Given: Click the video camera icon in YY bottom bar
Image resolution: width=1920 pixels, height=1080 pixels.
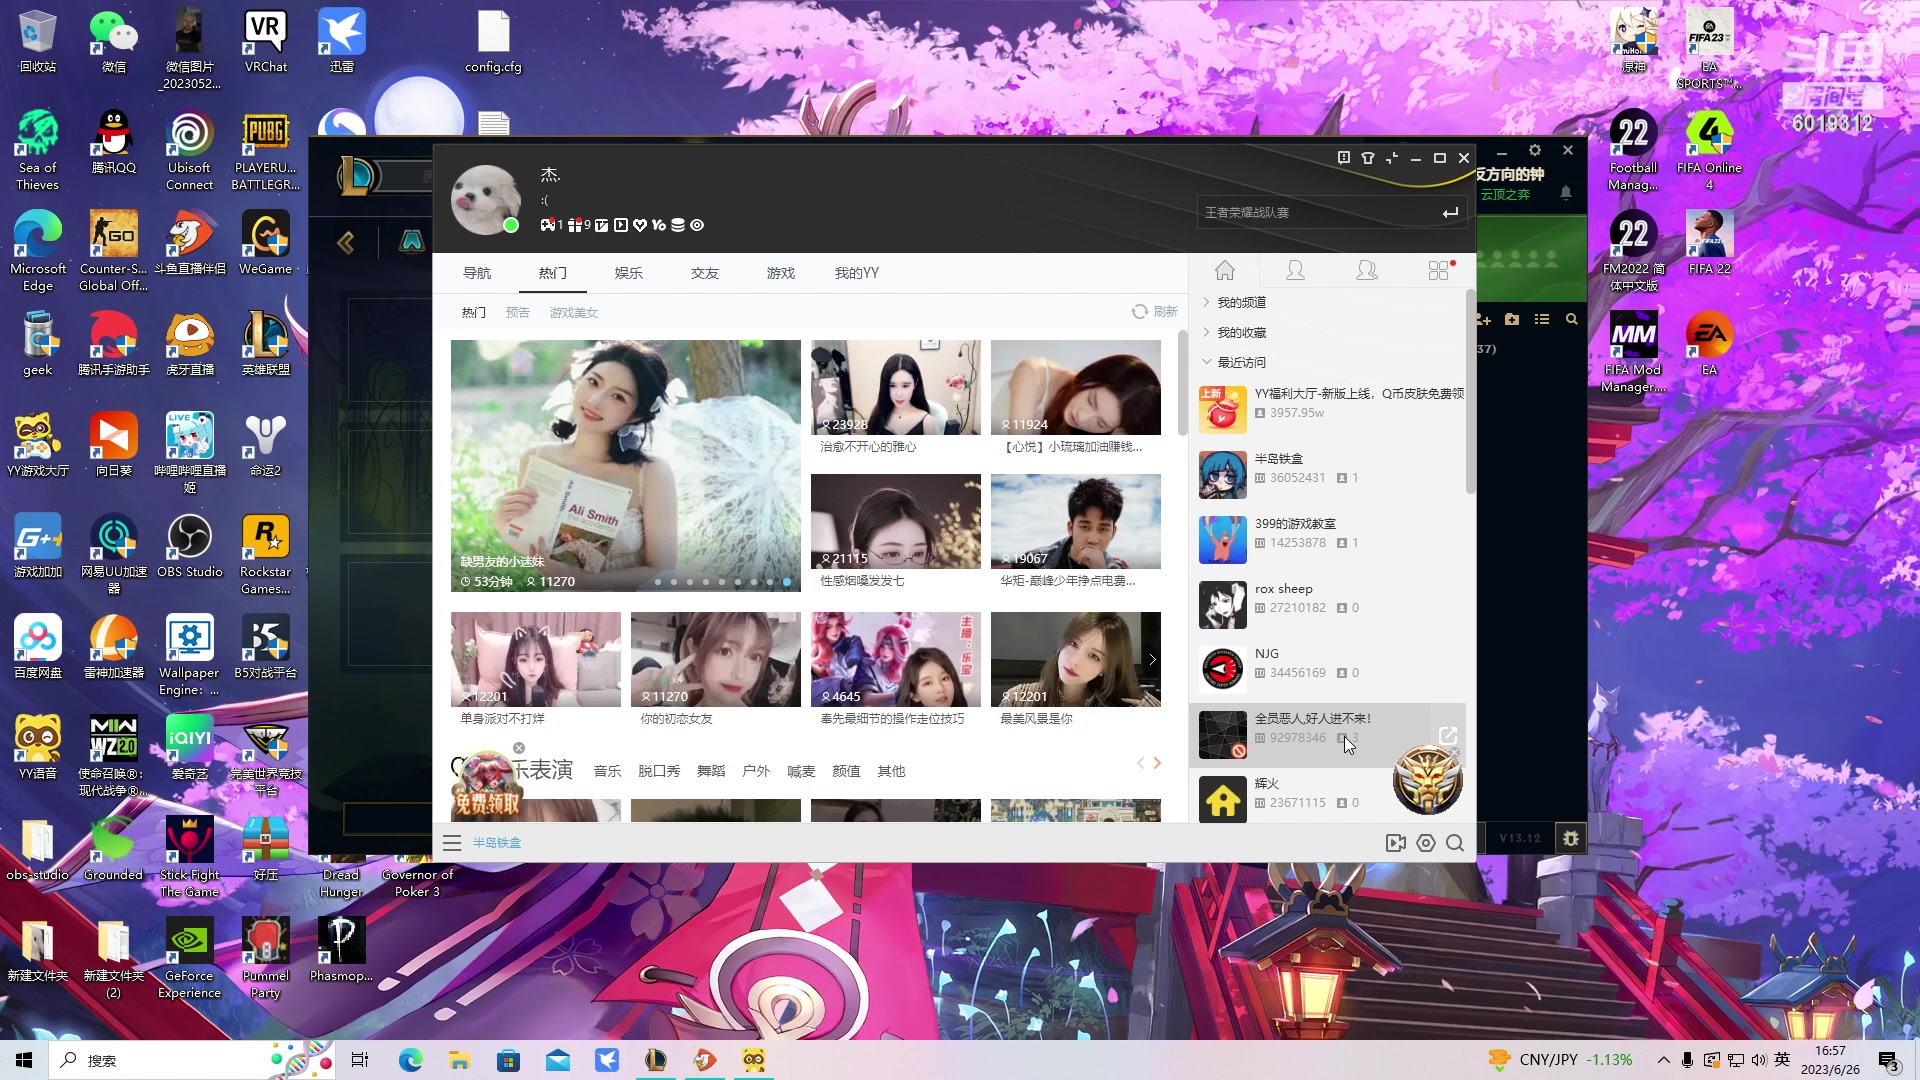Looking at the screenshot, I should (1396, 843).
